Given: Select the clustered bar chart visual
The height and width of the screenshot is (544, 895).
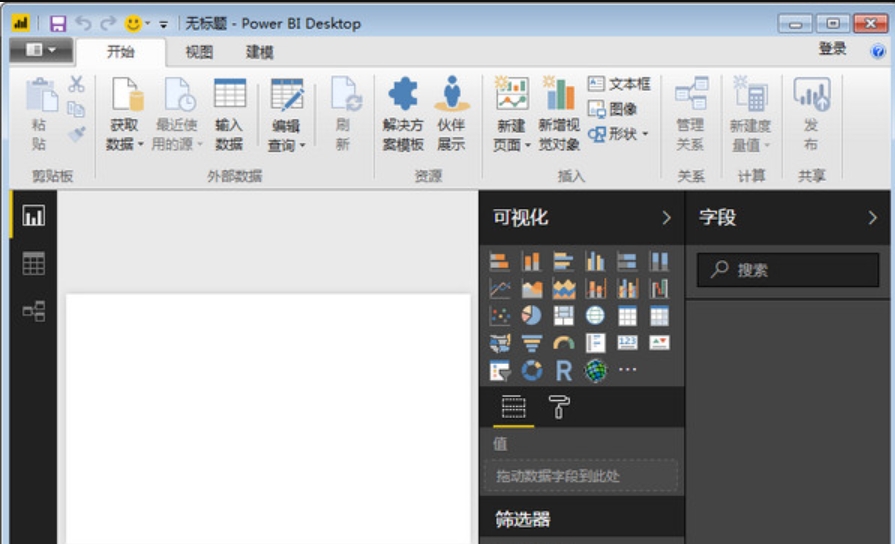Looking at the screenshot, I should (x=563, y=262).
